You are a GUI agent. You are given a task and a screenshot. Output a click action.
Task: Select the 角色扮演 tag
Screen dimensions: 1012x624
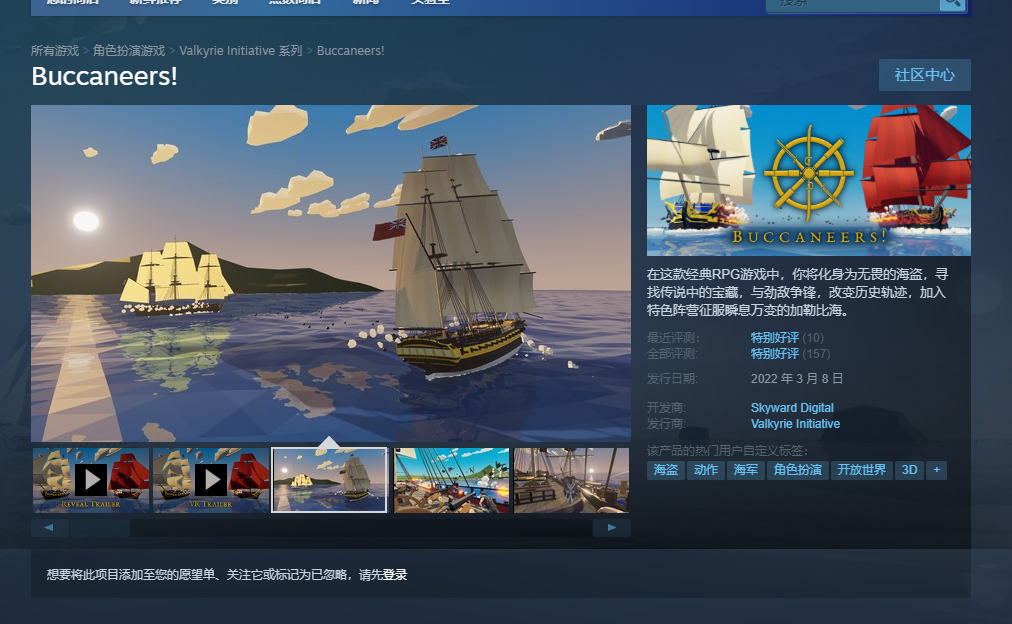798,470
